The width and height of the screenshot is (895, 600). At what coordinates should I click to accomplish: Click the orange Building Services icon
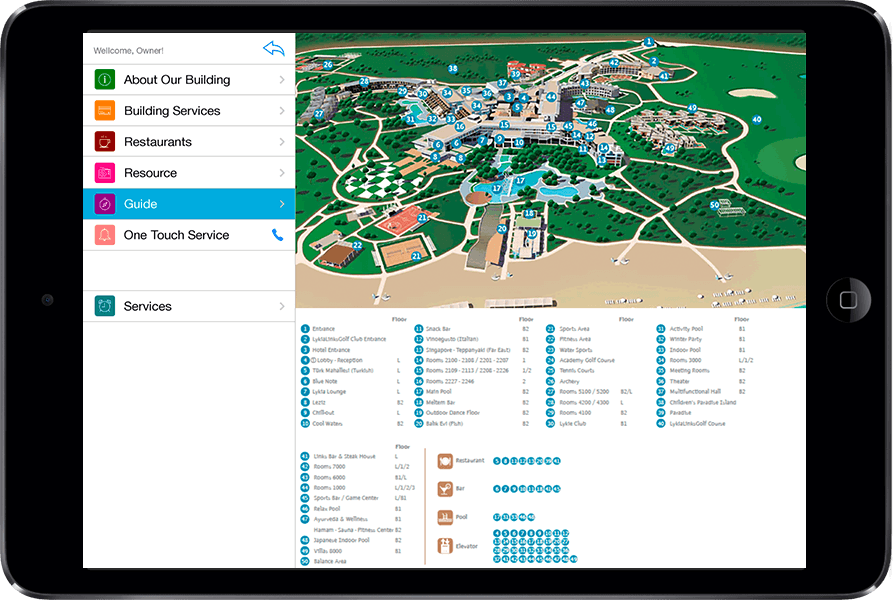pos(105,111)
